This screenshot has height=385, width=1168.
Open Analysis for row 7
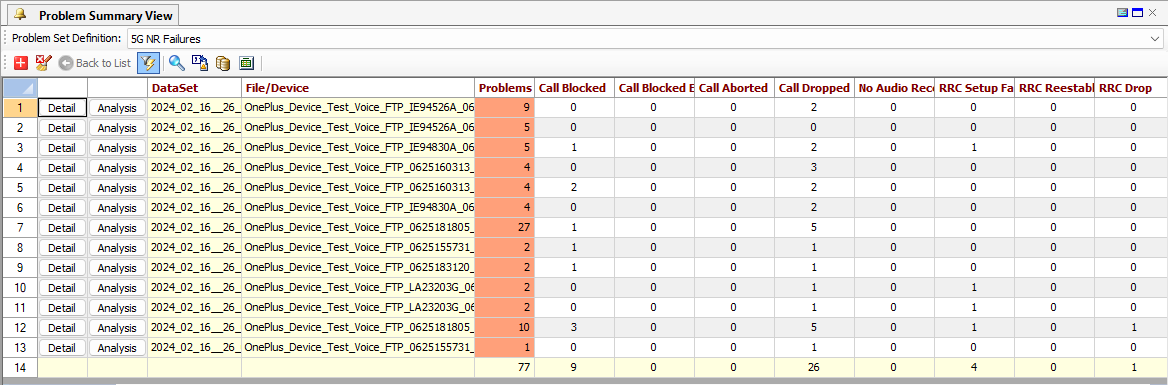[x=118, y=228]
